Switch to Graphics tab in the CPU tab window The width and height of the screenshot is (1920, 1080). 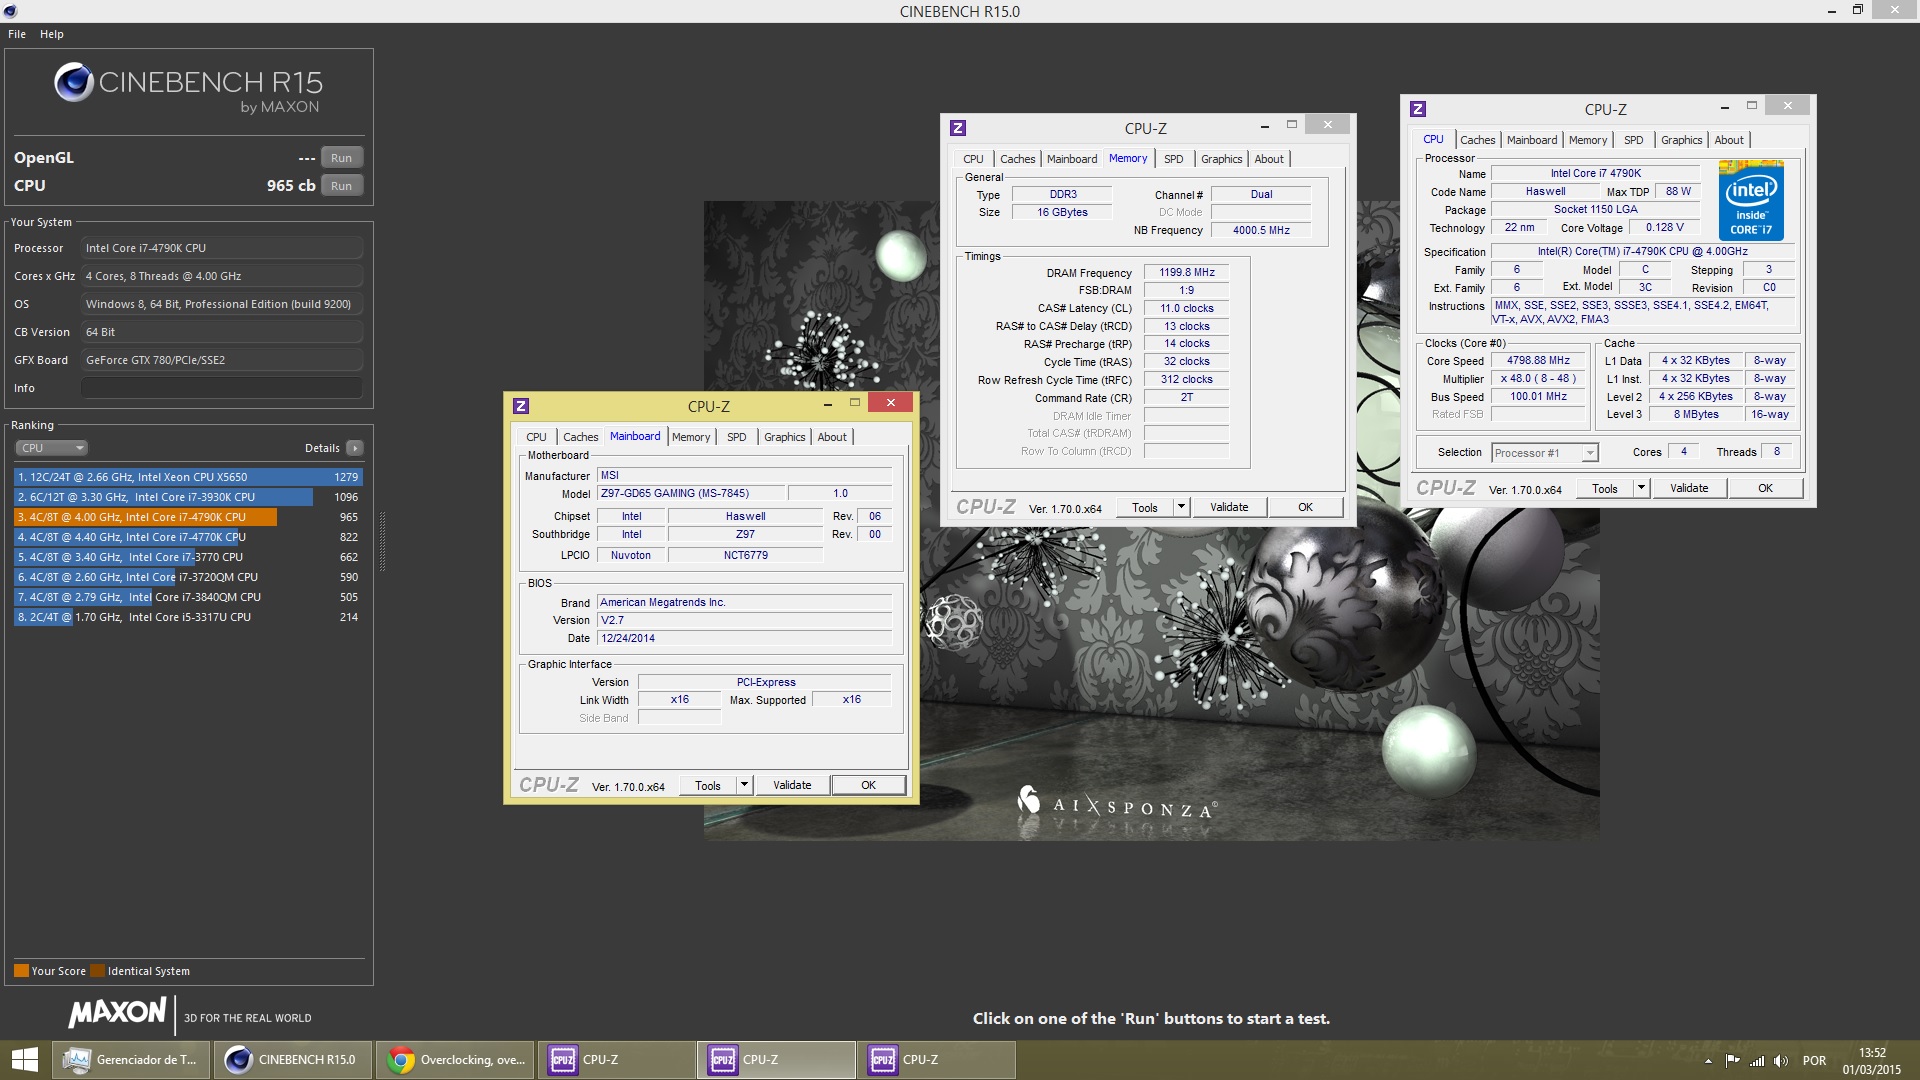(1681, 140)
